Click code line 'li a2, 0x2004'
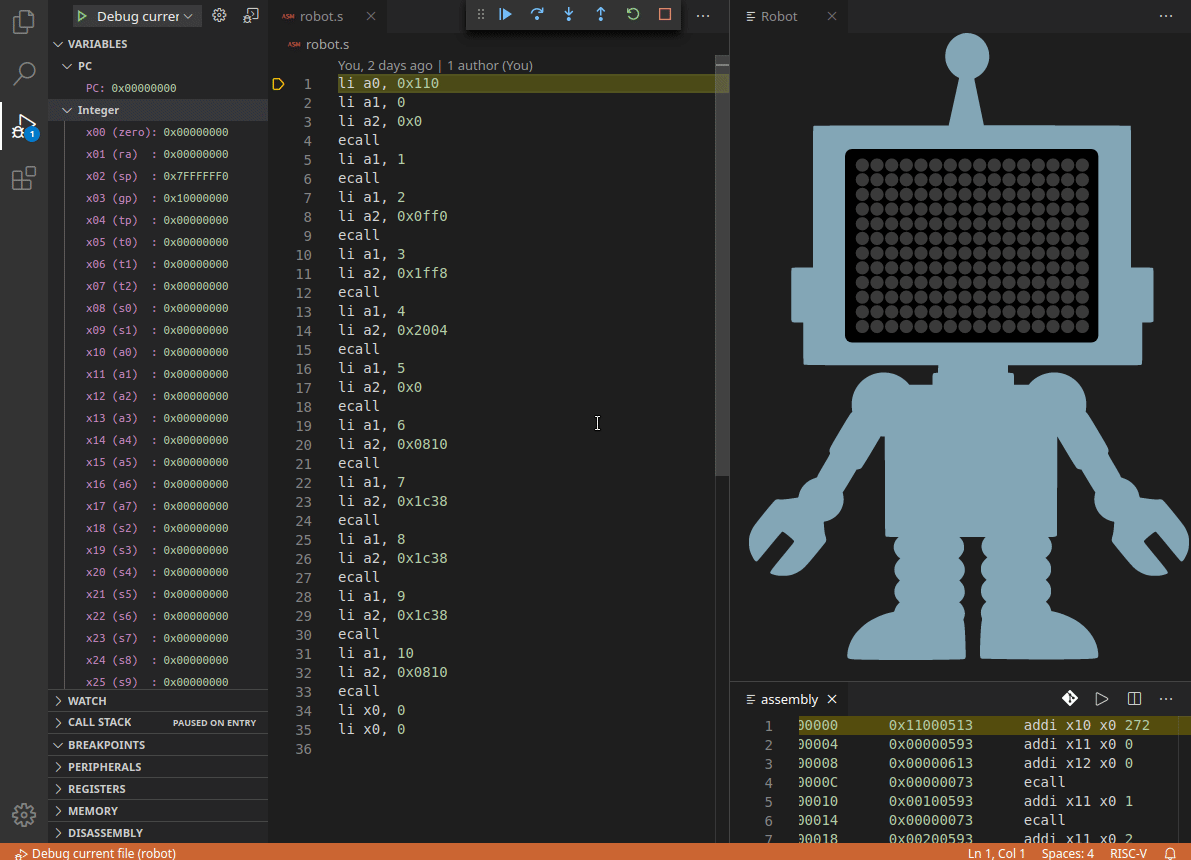The width and height of the screenshot is (1191, 860). pos(393,330)
